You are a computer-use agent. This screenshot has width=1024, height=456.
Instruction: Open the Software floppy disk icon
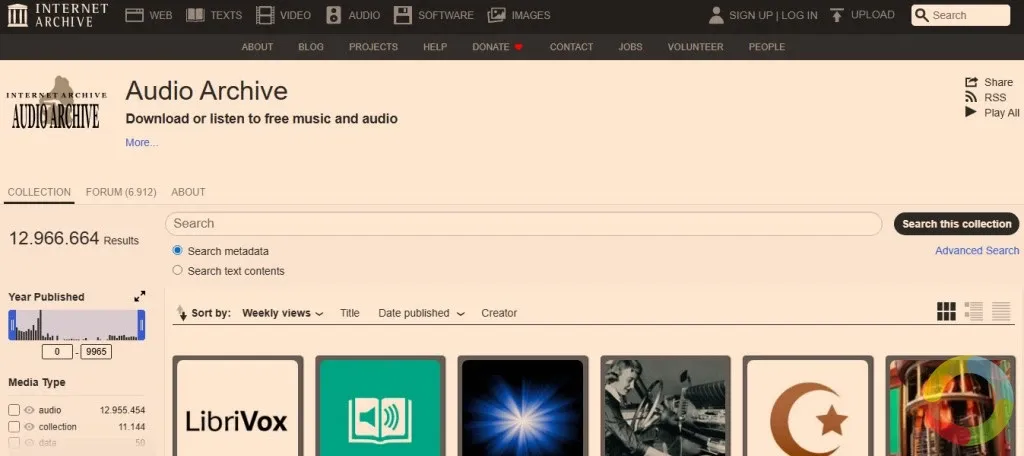[403, 15]
